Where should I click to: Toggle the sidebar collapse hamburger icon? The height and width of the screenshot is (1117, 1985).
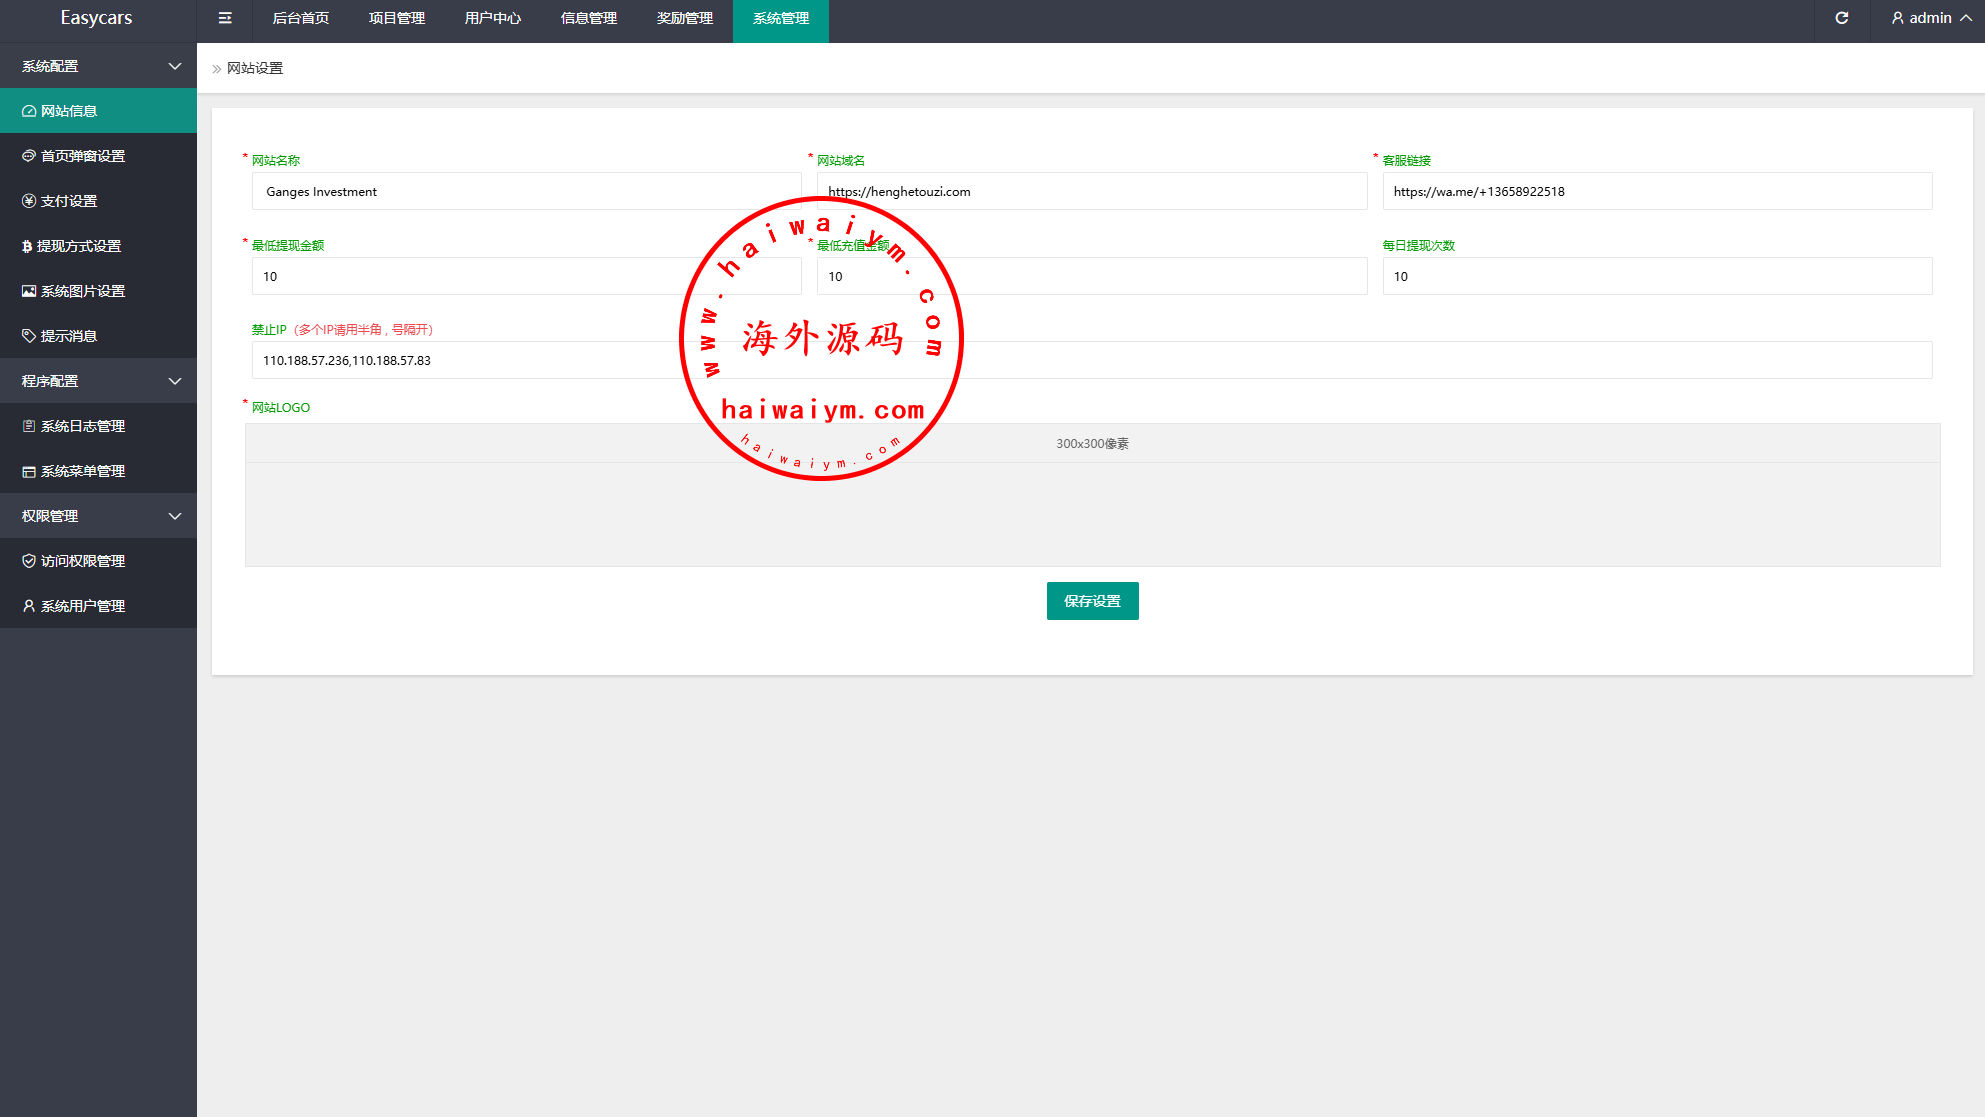tap(225, 18)
